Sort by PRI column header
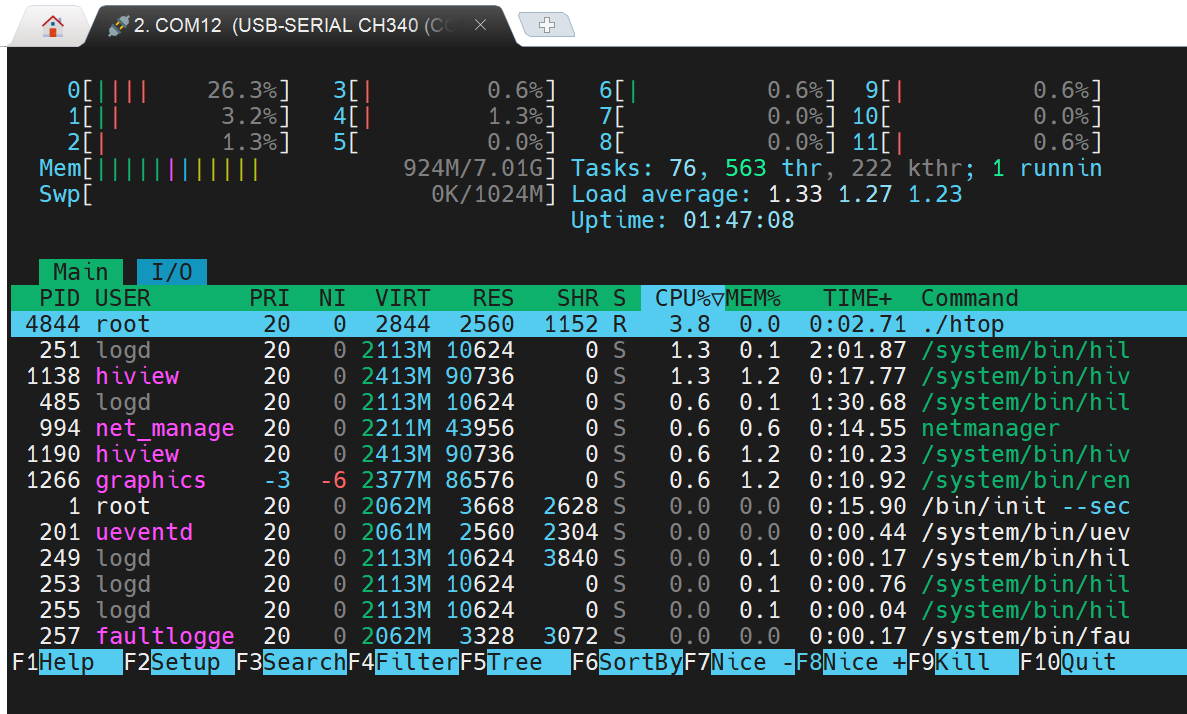Image resolution: width=1187 pixels, height=714 pixels. tap(269, 298)
